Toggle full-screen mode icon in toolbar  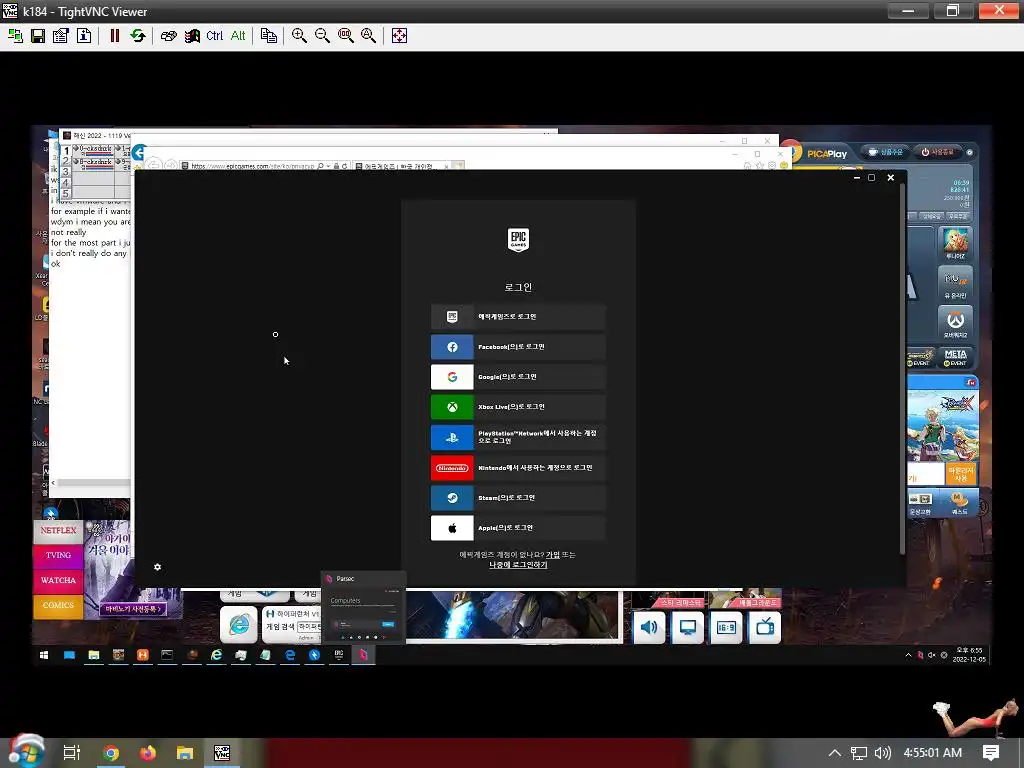point(399,36)
